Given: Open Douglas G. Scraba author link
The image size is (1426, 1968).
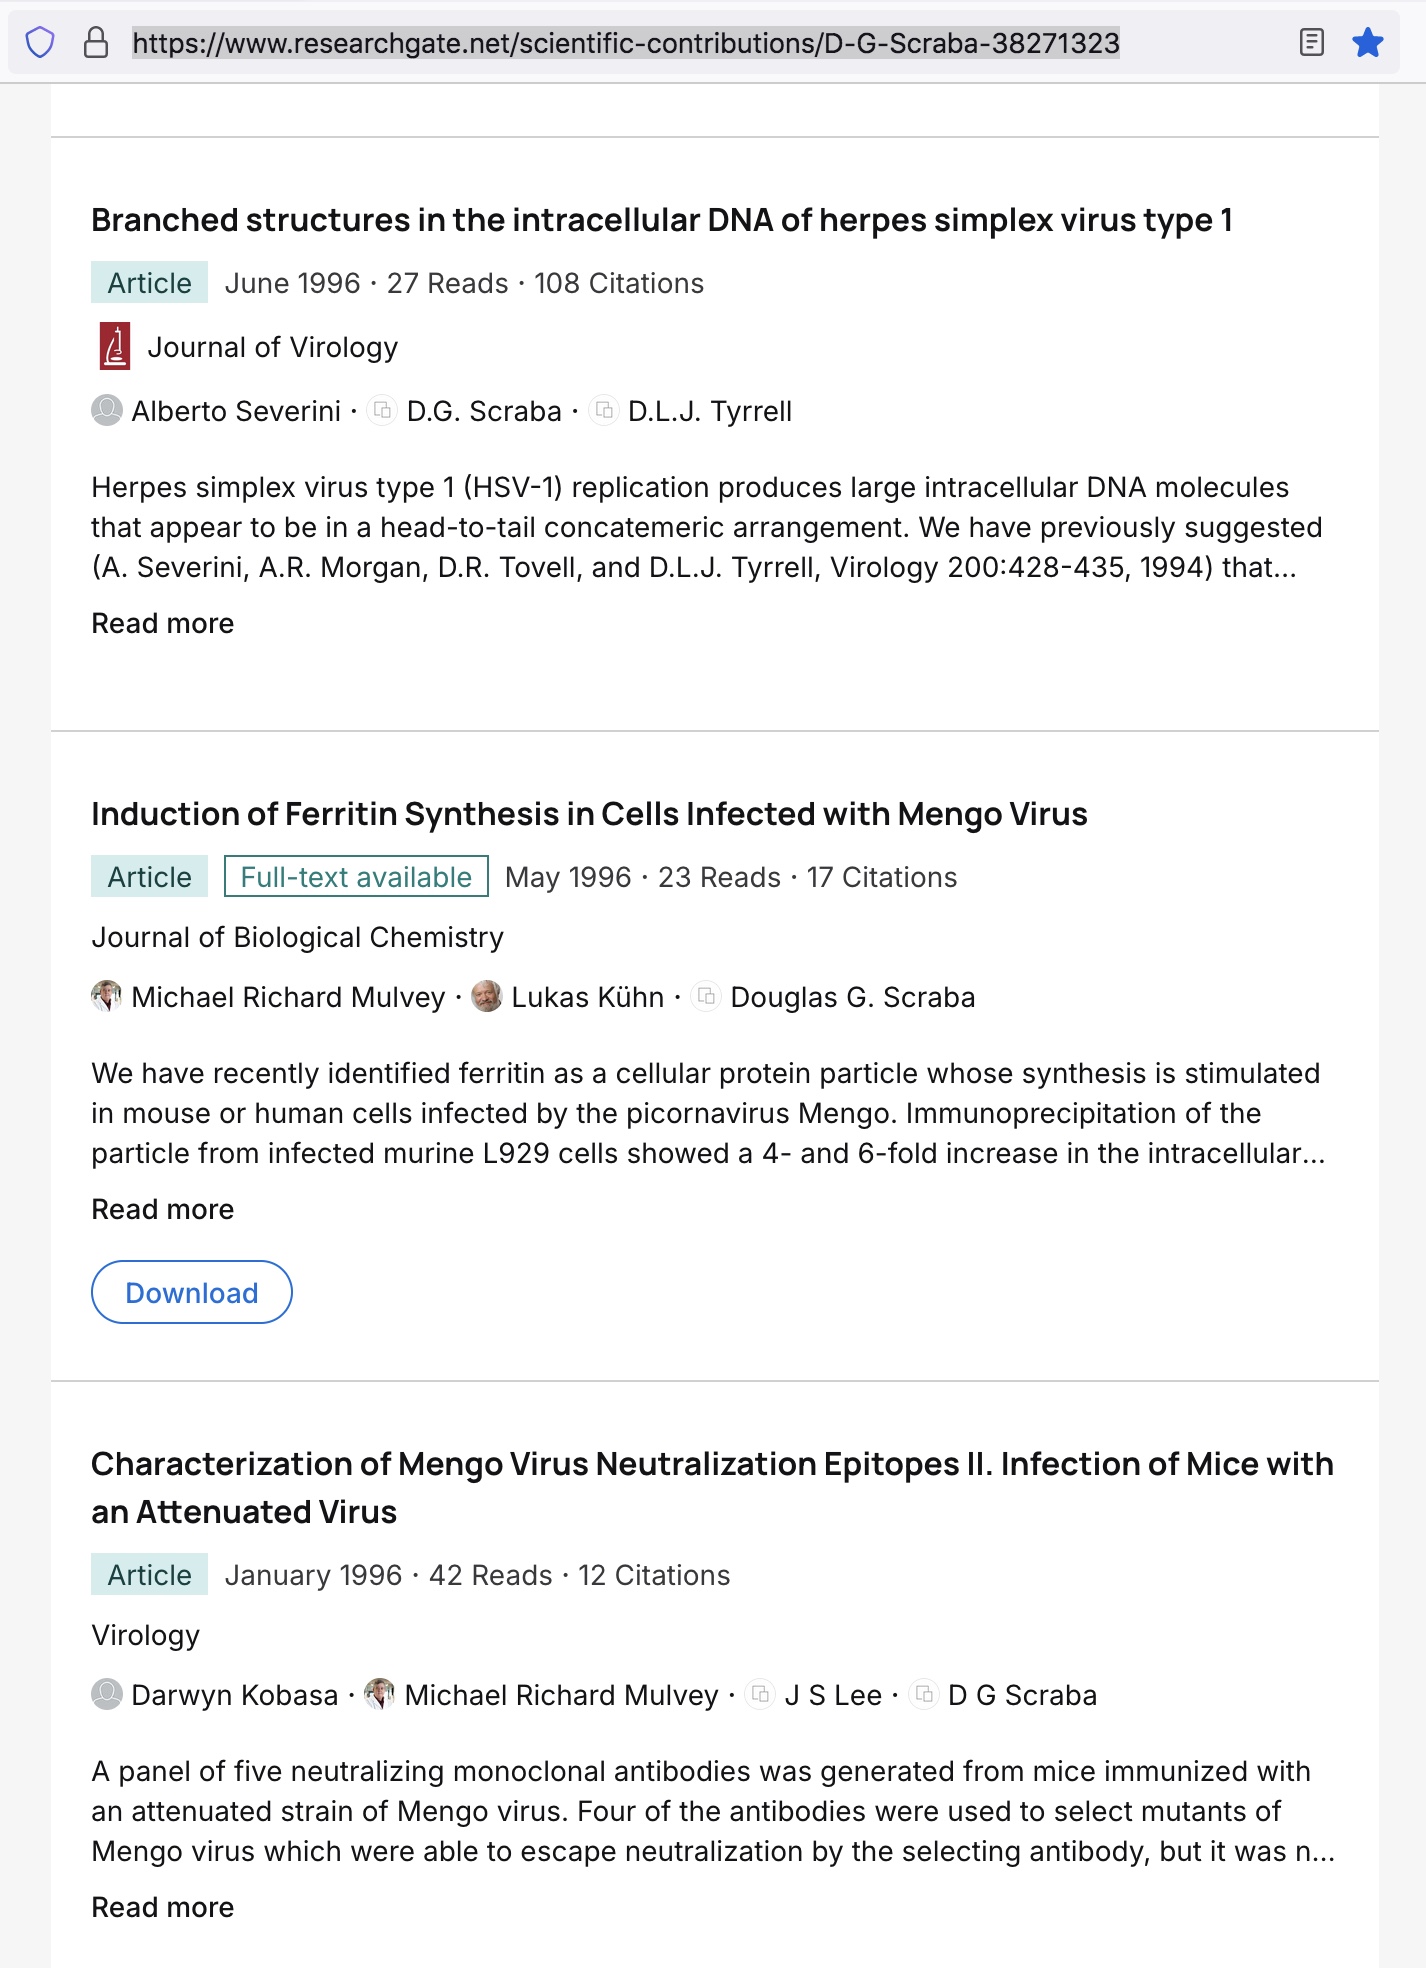Looking at the screenshot, I should (853, 997).
